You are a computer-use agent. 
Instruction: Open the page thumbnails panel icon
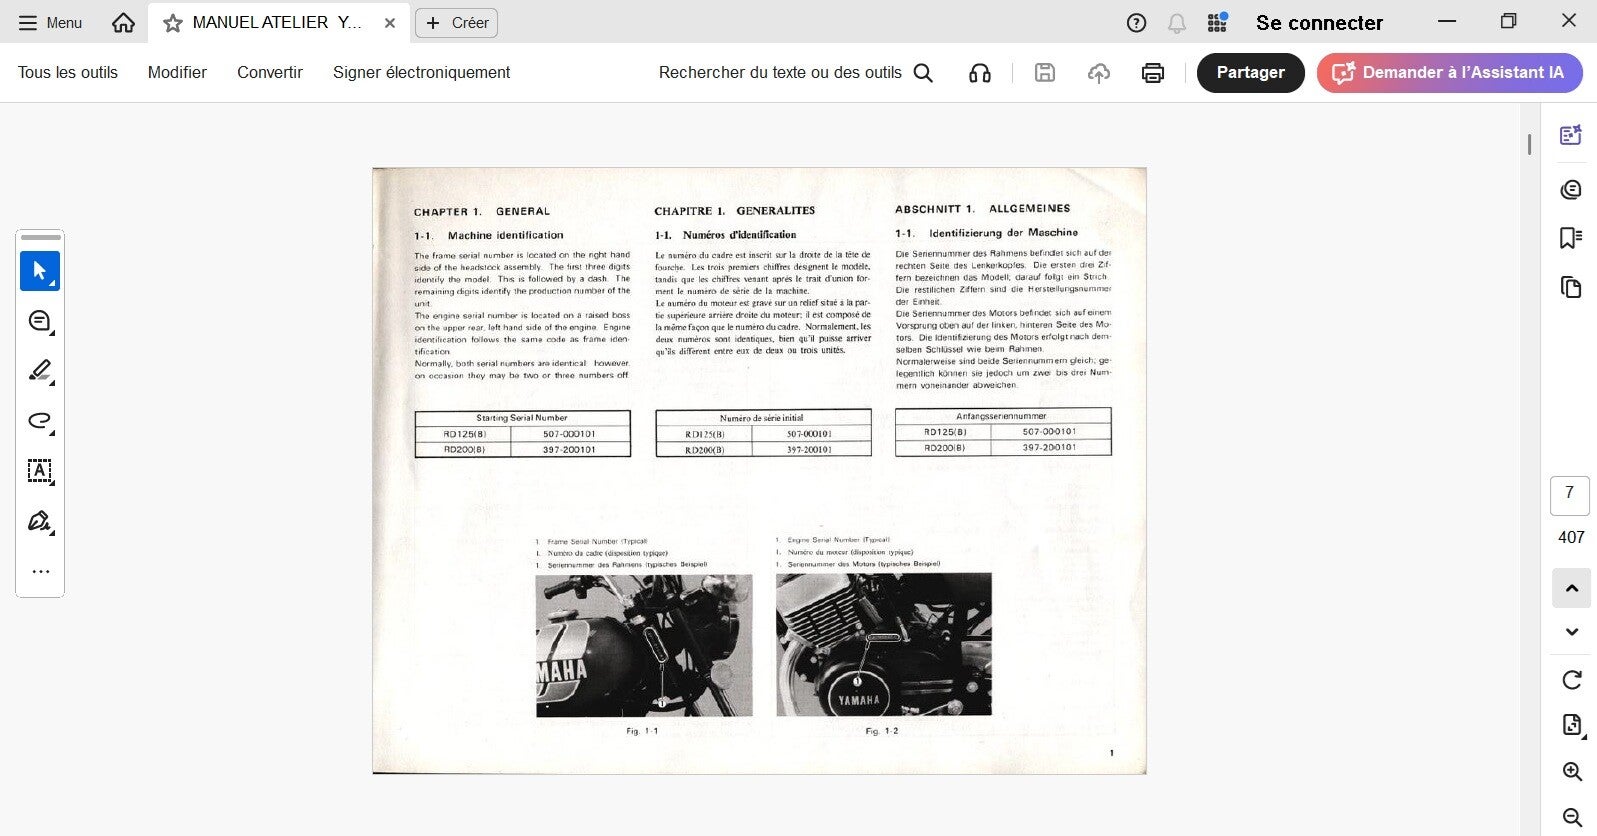point(1571,287)
